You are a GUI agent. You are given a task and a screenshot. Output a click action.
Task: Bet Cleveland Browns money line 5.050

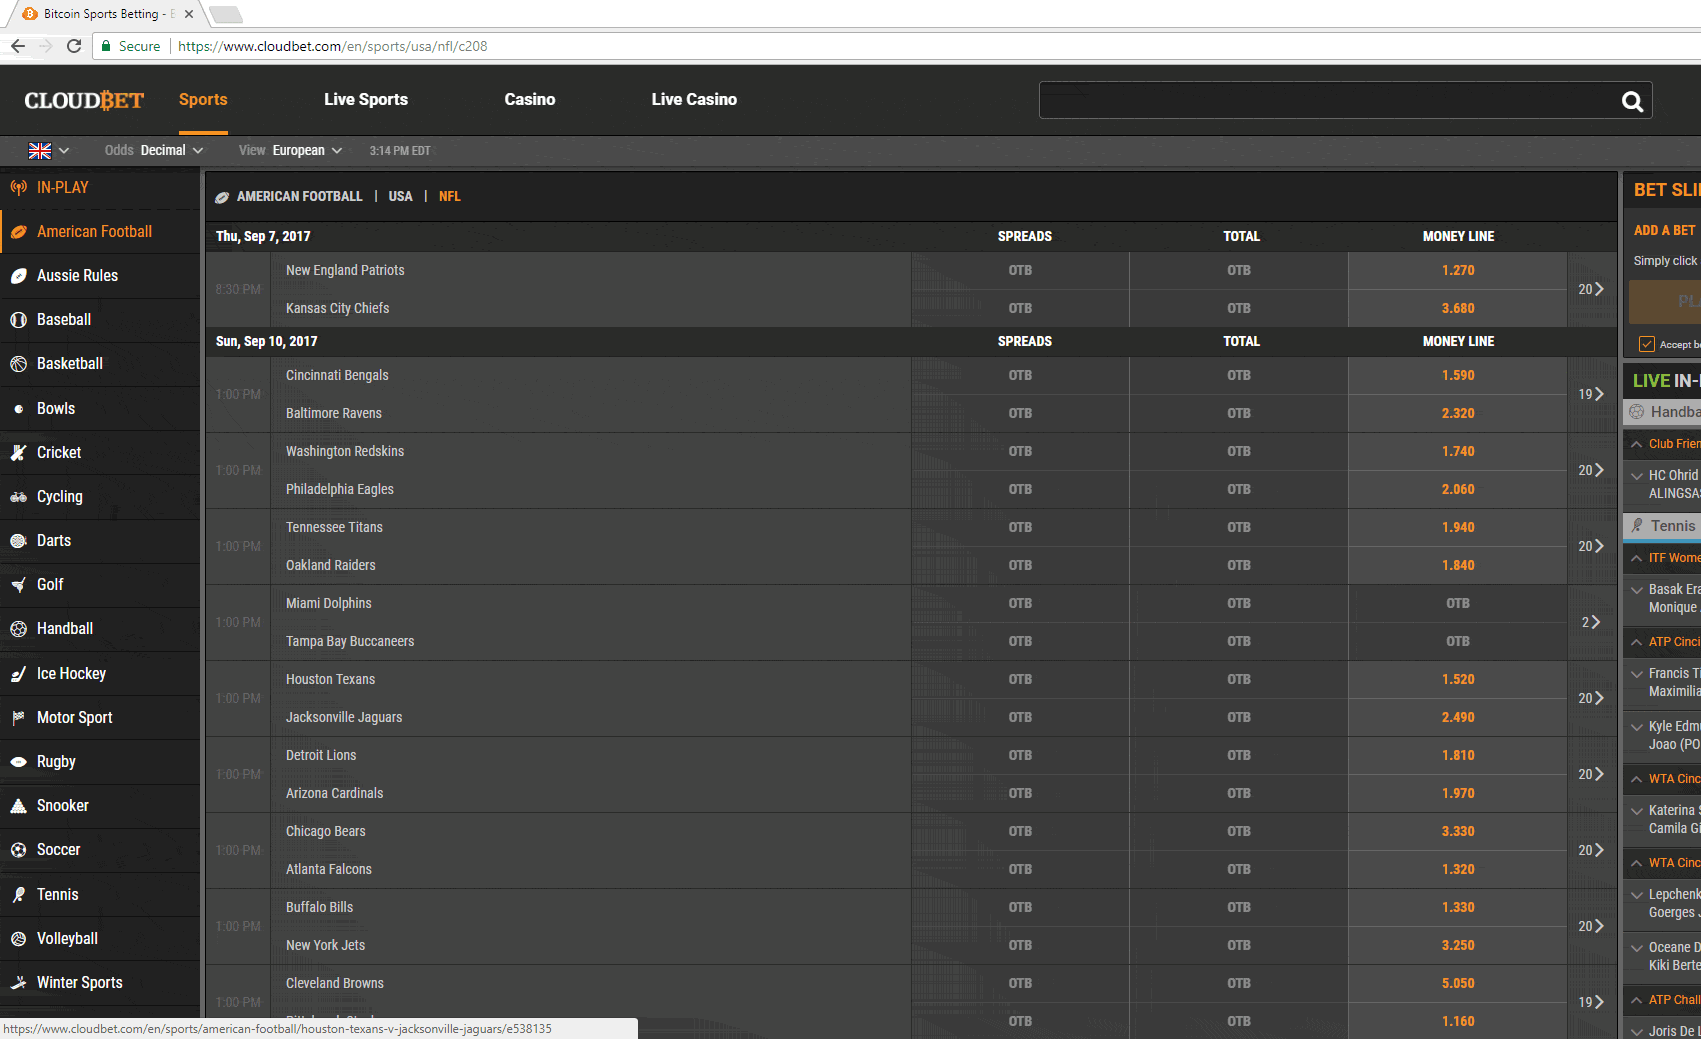[1458, 984]
